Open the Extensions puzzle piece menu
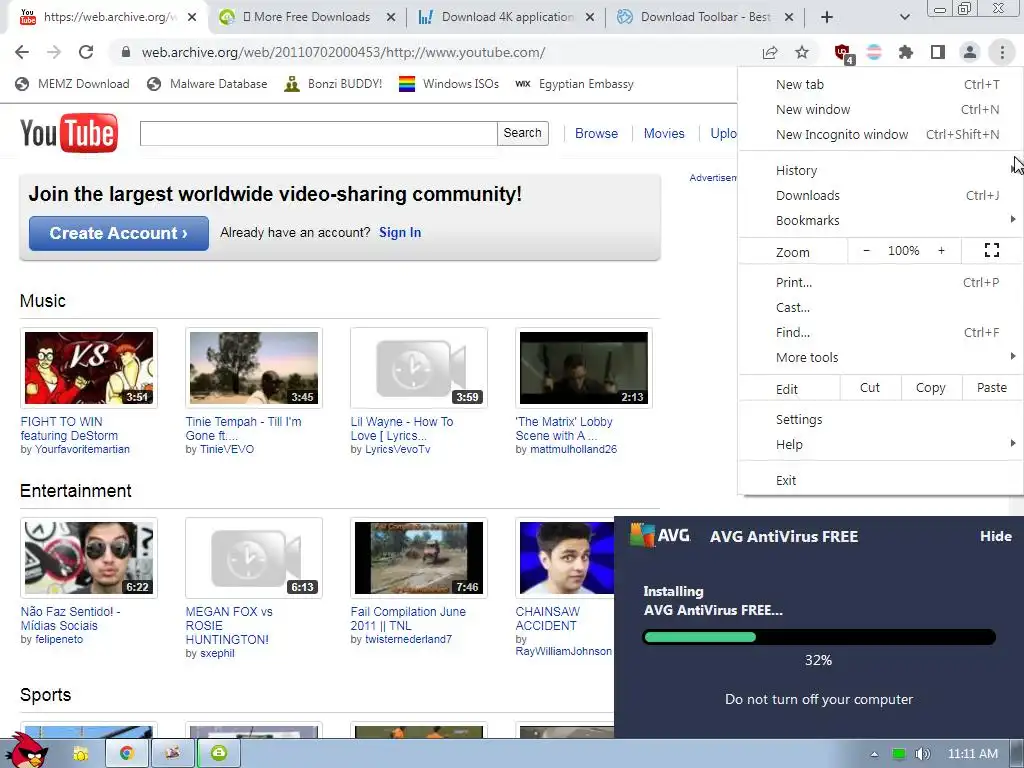 tap(906, 52)
